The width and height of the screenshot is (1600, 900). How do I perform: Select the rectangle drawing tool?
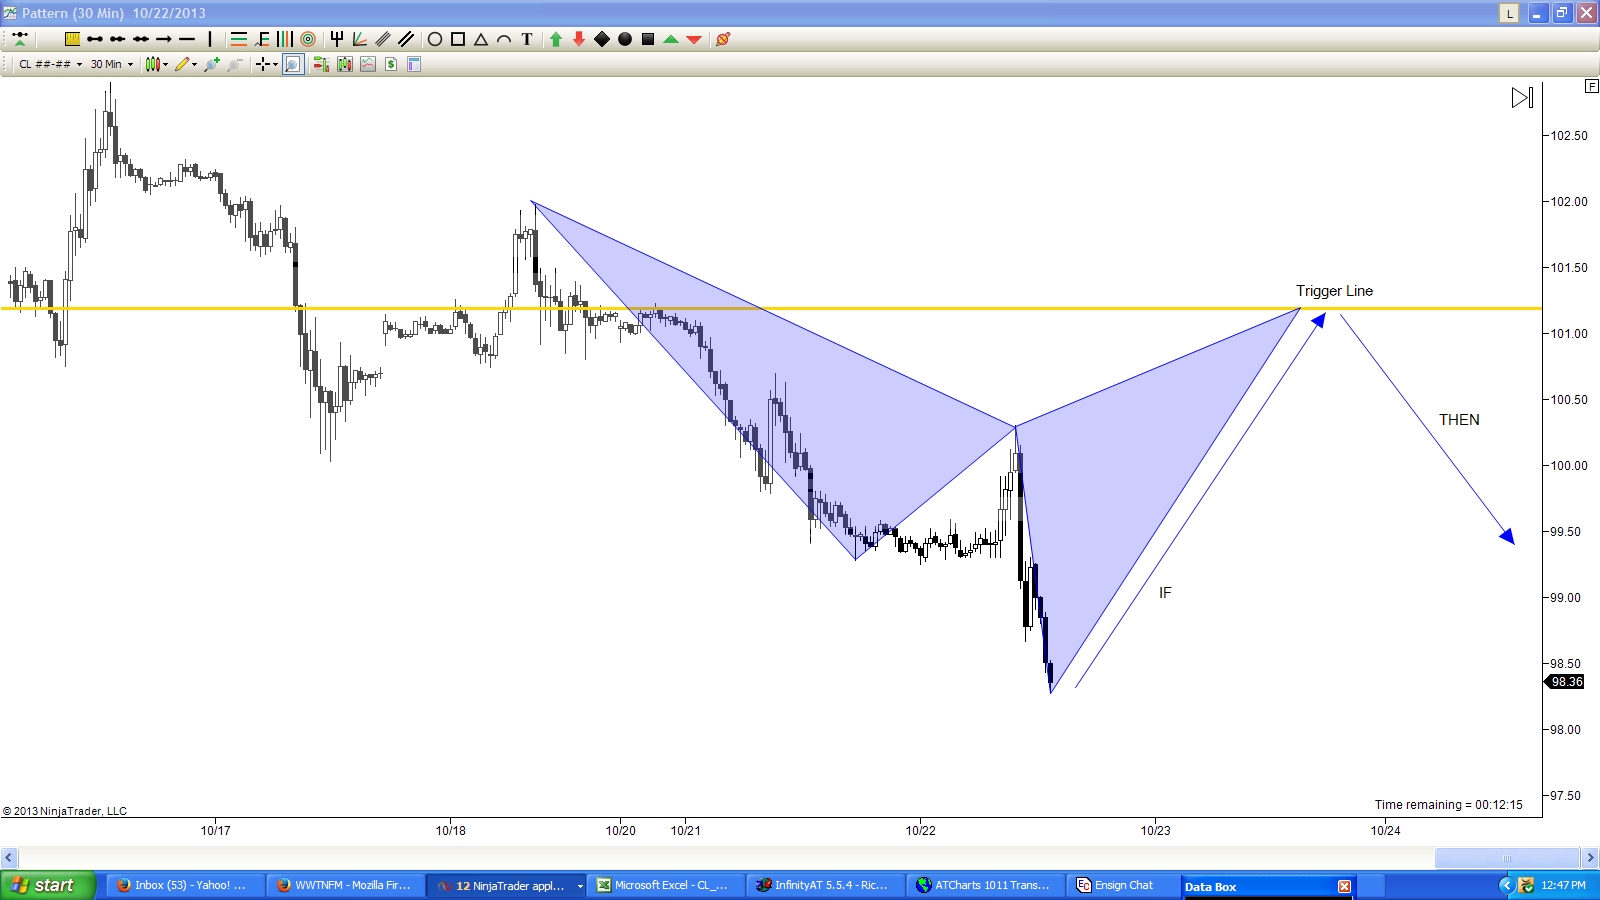click(458, 39)
